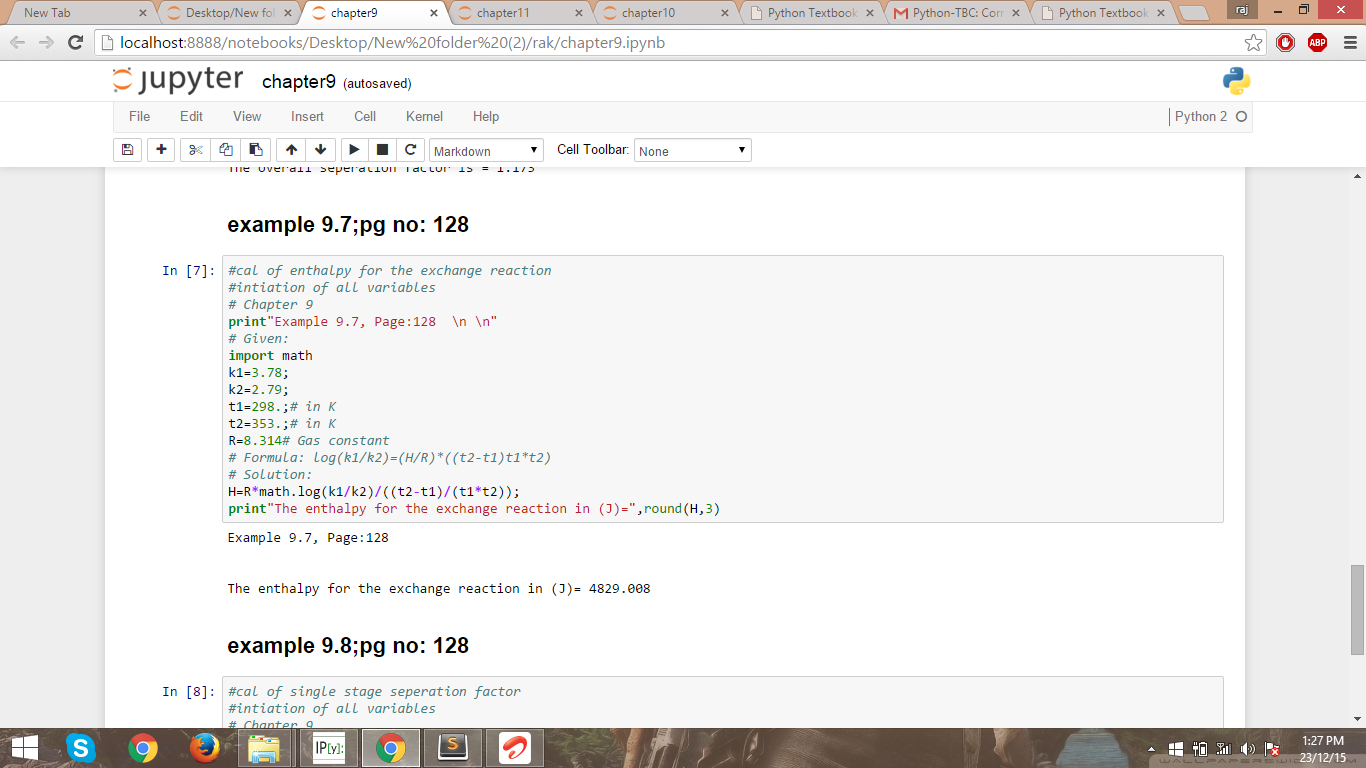Image resolution: width=1366 pixels, height=768 pixels.
Task: Click the Python logo in the notebook header
Action: [1237, 81]
